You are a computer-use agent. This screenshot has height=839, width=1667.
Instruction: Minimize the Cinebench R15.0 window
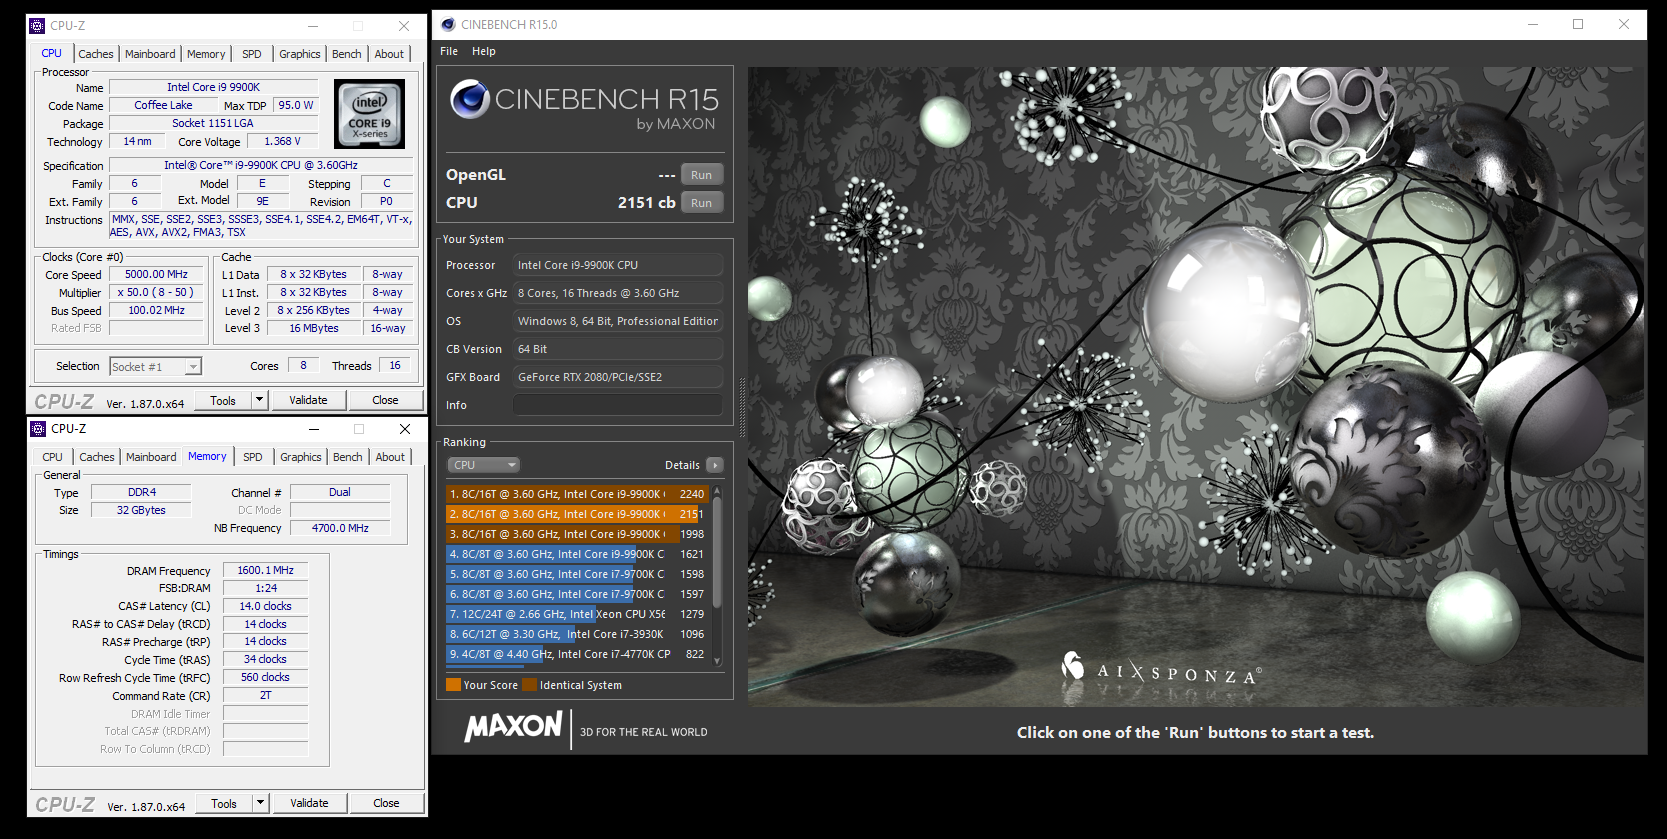1533,24
